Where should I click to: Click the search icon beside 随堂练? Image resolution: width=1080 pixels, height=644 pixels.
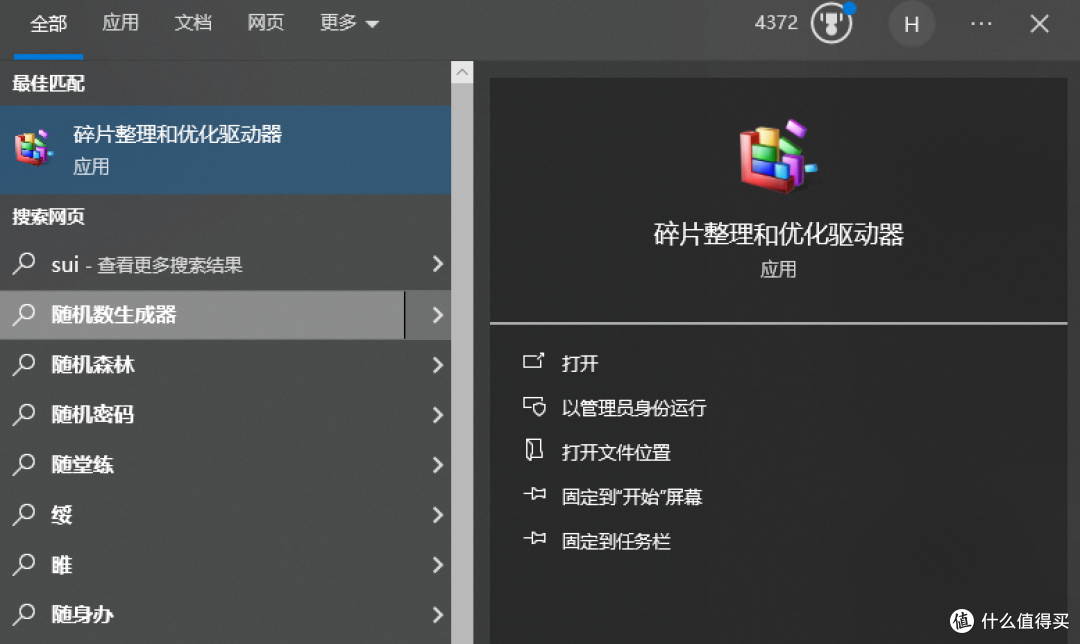[24, 464]
